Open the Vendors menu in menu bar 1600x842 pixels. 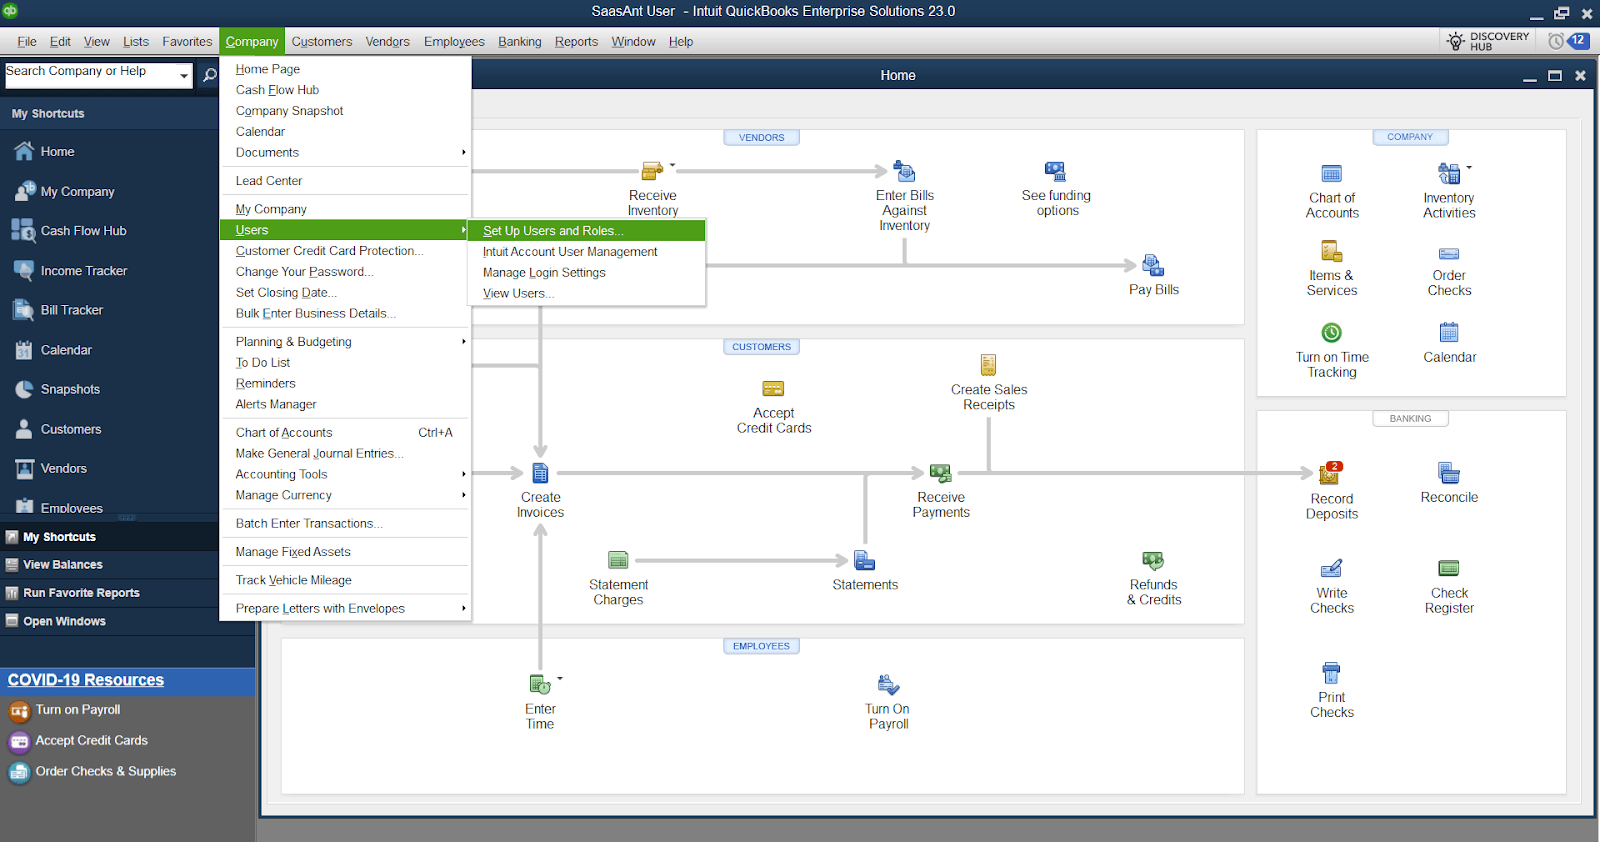tap(387, 41)
